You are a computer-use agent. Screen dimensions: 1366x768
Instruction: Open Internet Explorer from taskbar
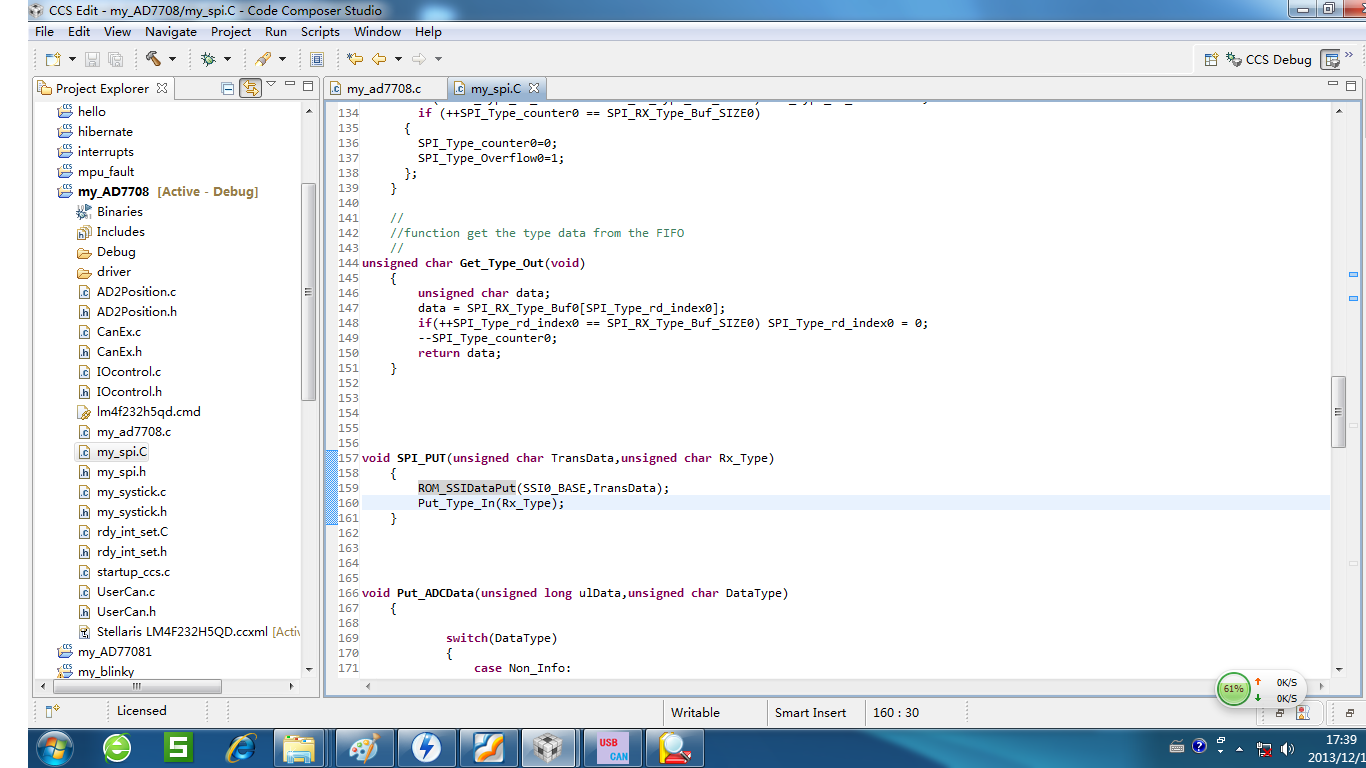(x=241, y=748)
